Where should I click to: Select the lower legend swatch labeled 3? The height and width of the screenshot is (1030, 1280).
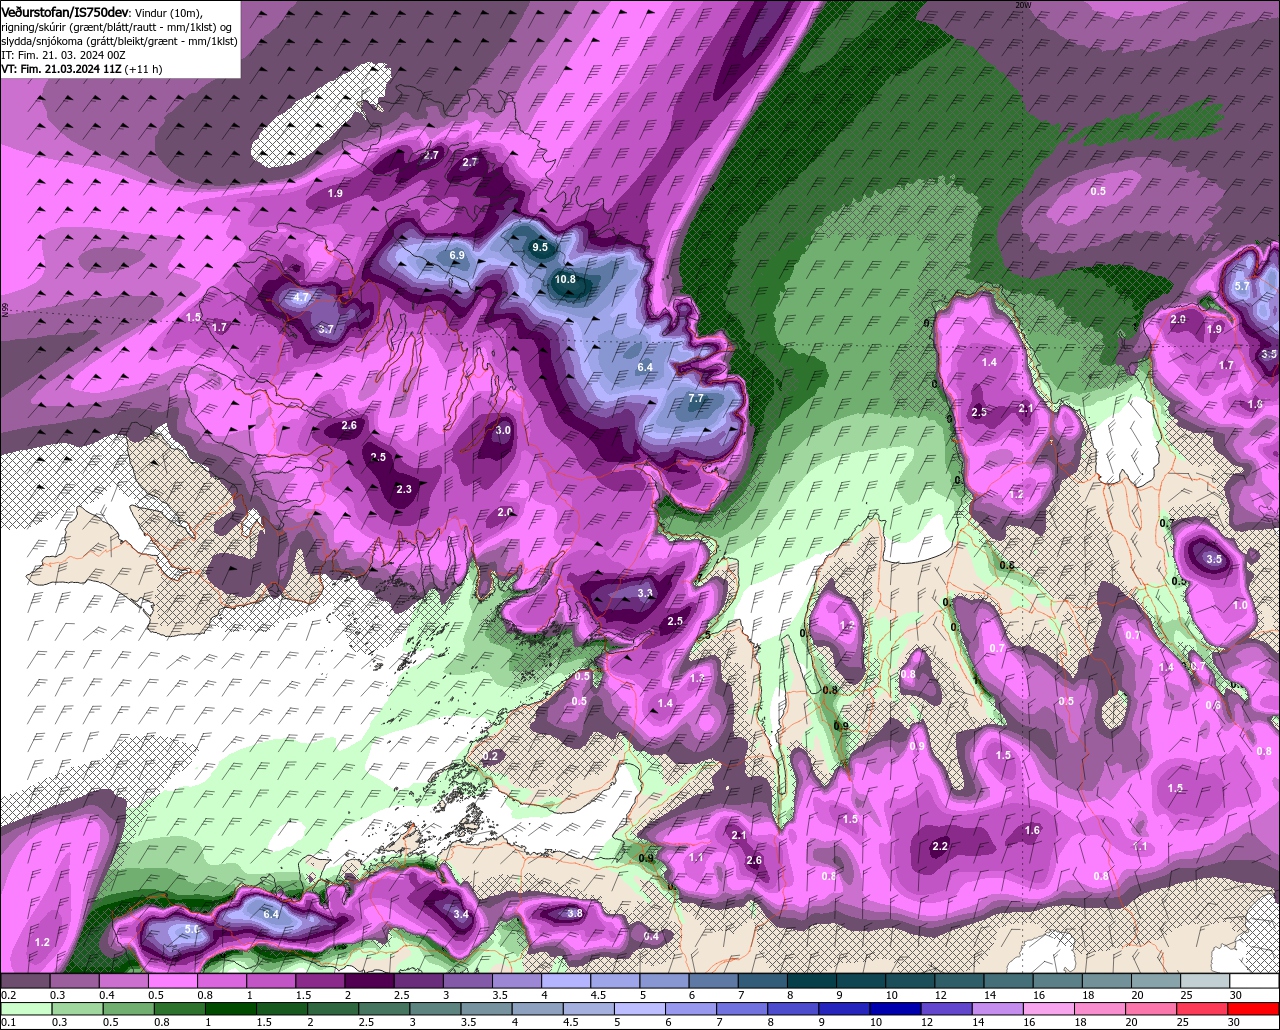point(435,1009)
